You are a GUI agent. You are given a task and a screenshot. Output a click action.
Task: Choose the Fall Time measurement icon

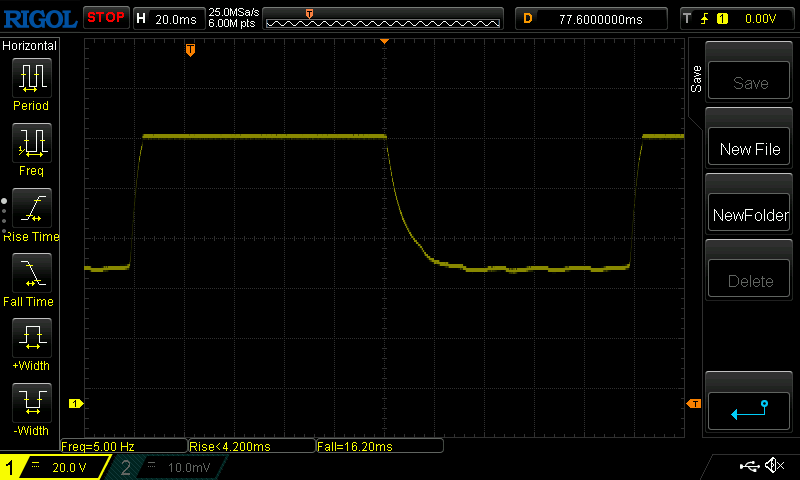[31, 273]
